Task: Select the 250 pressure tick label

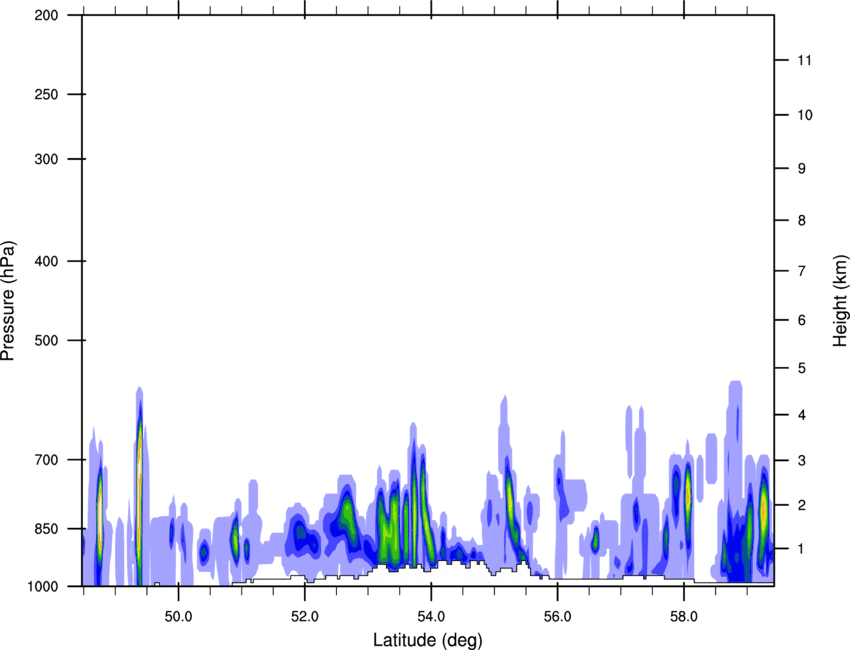Action: (x=47, y=94)
